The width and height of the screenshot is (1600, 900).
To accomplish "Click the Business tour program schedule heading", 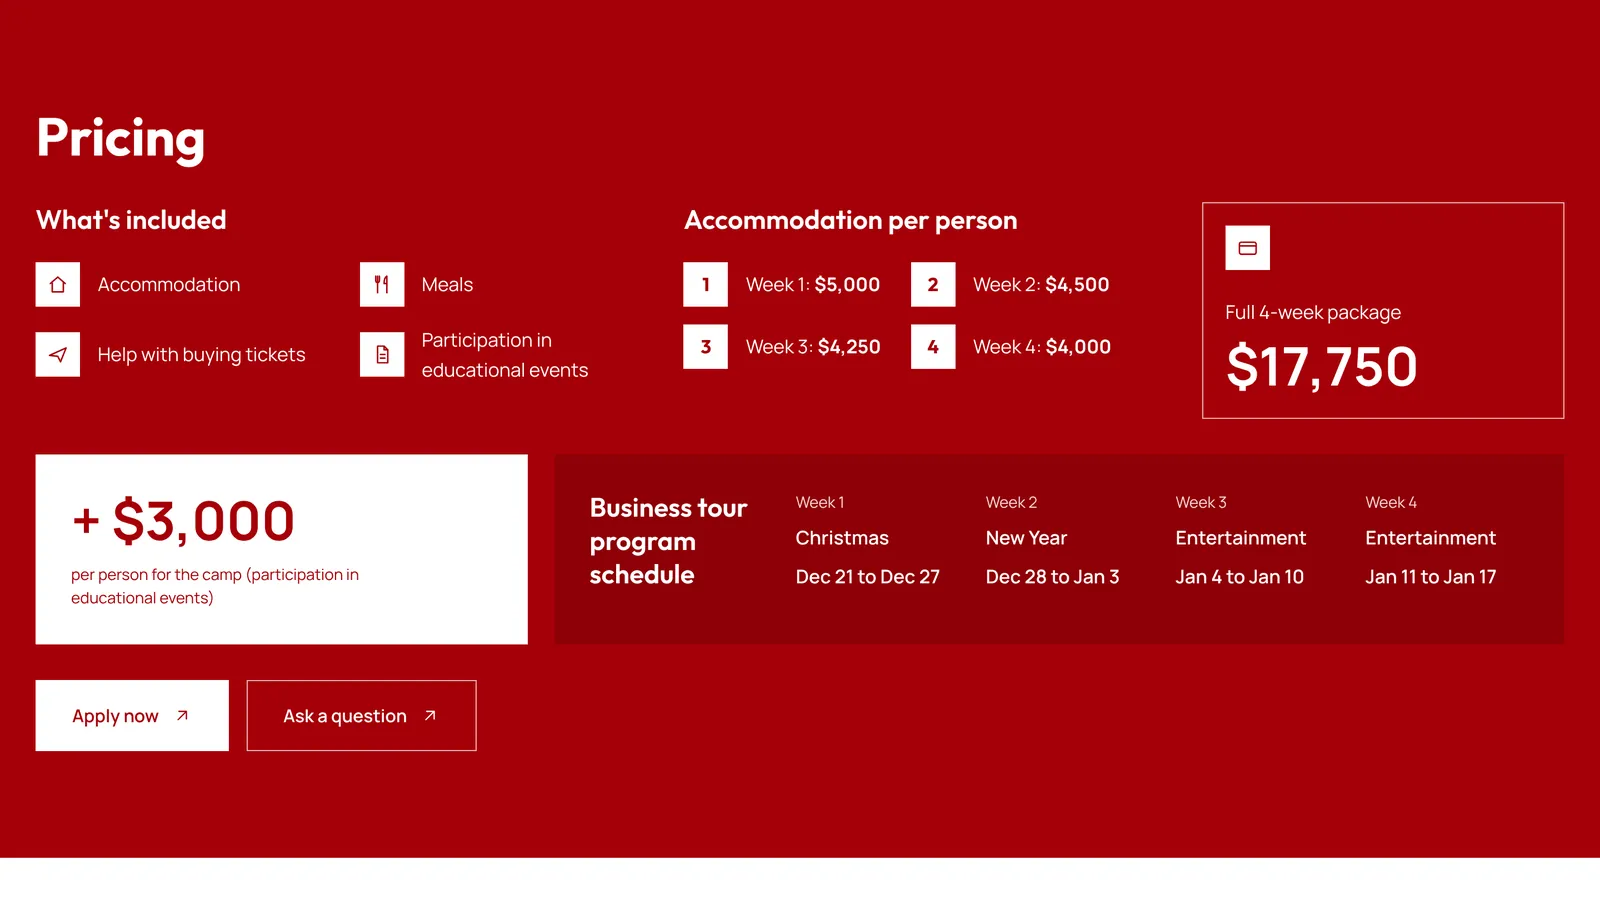I will pos(668,541).
